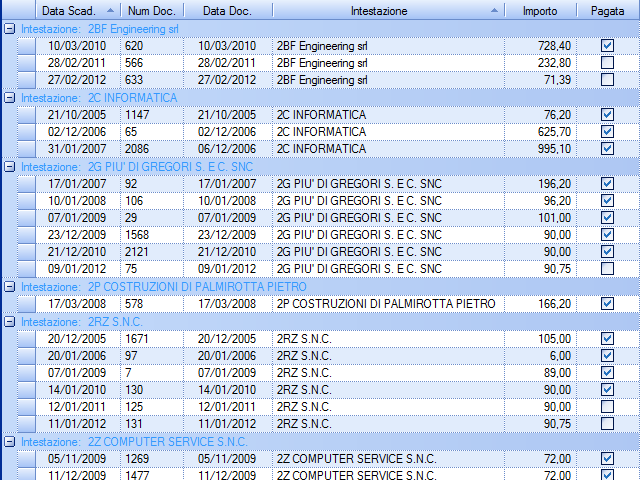Click amount 625,70 cell
The width and height of the screenshot is (640, 480).
540,132
